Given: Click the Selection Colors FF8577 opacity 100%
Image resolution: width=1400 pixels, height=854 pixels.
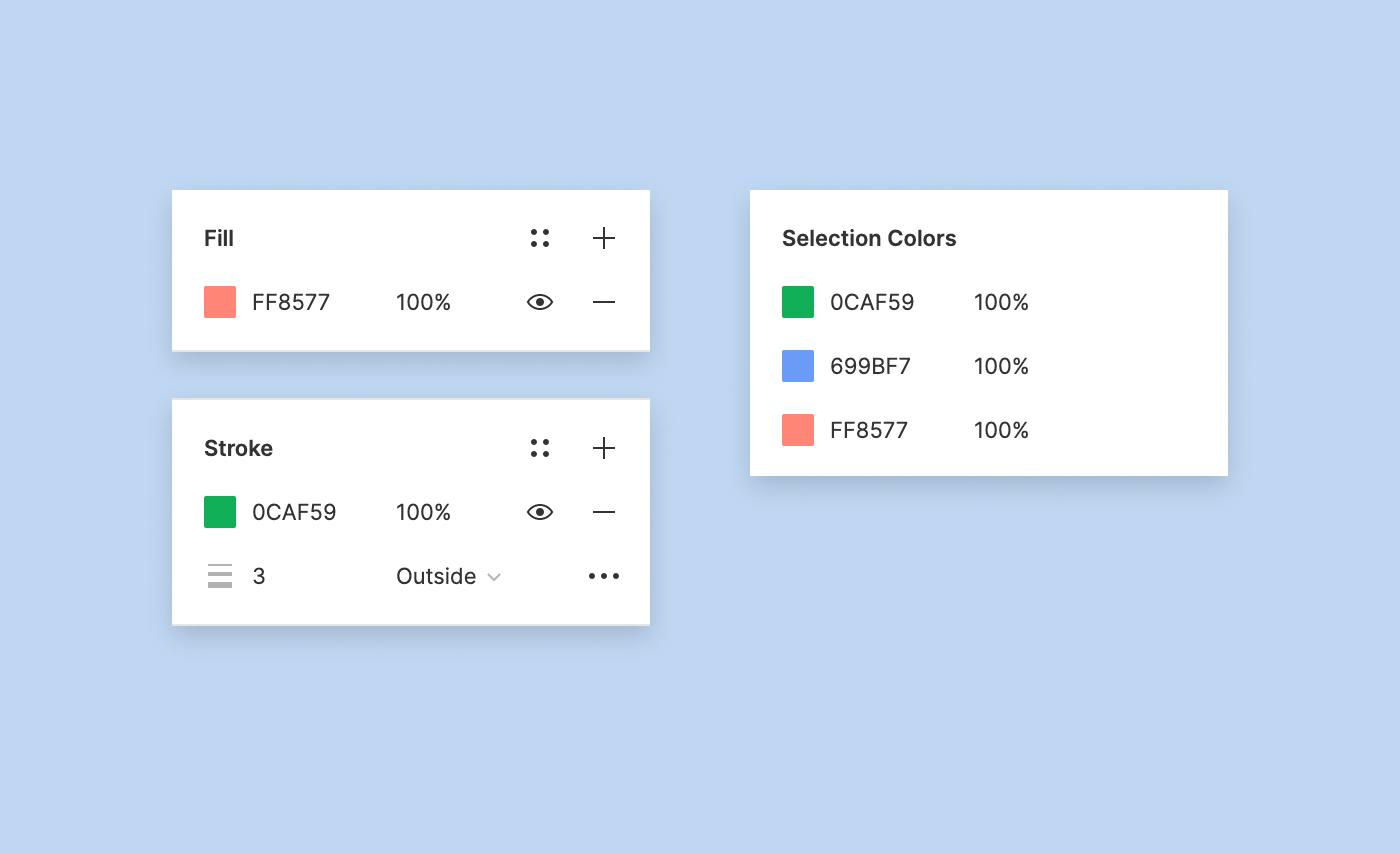Looking at the screenshot, I should click(1002, 430).
